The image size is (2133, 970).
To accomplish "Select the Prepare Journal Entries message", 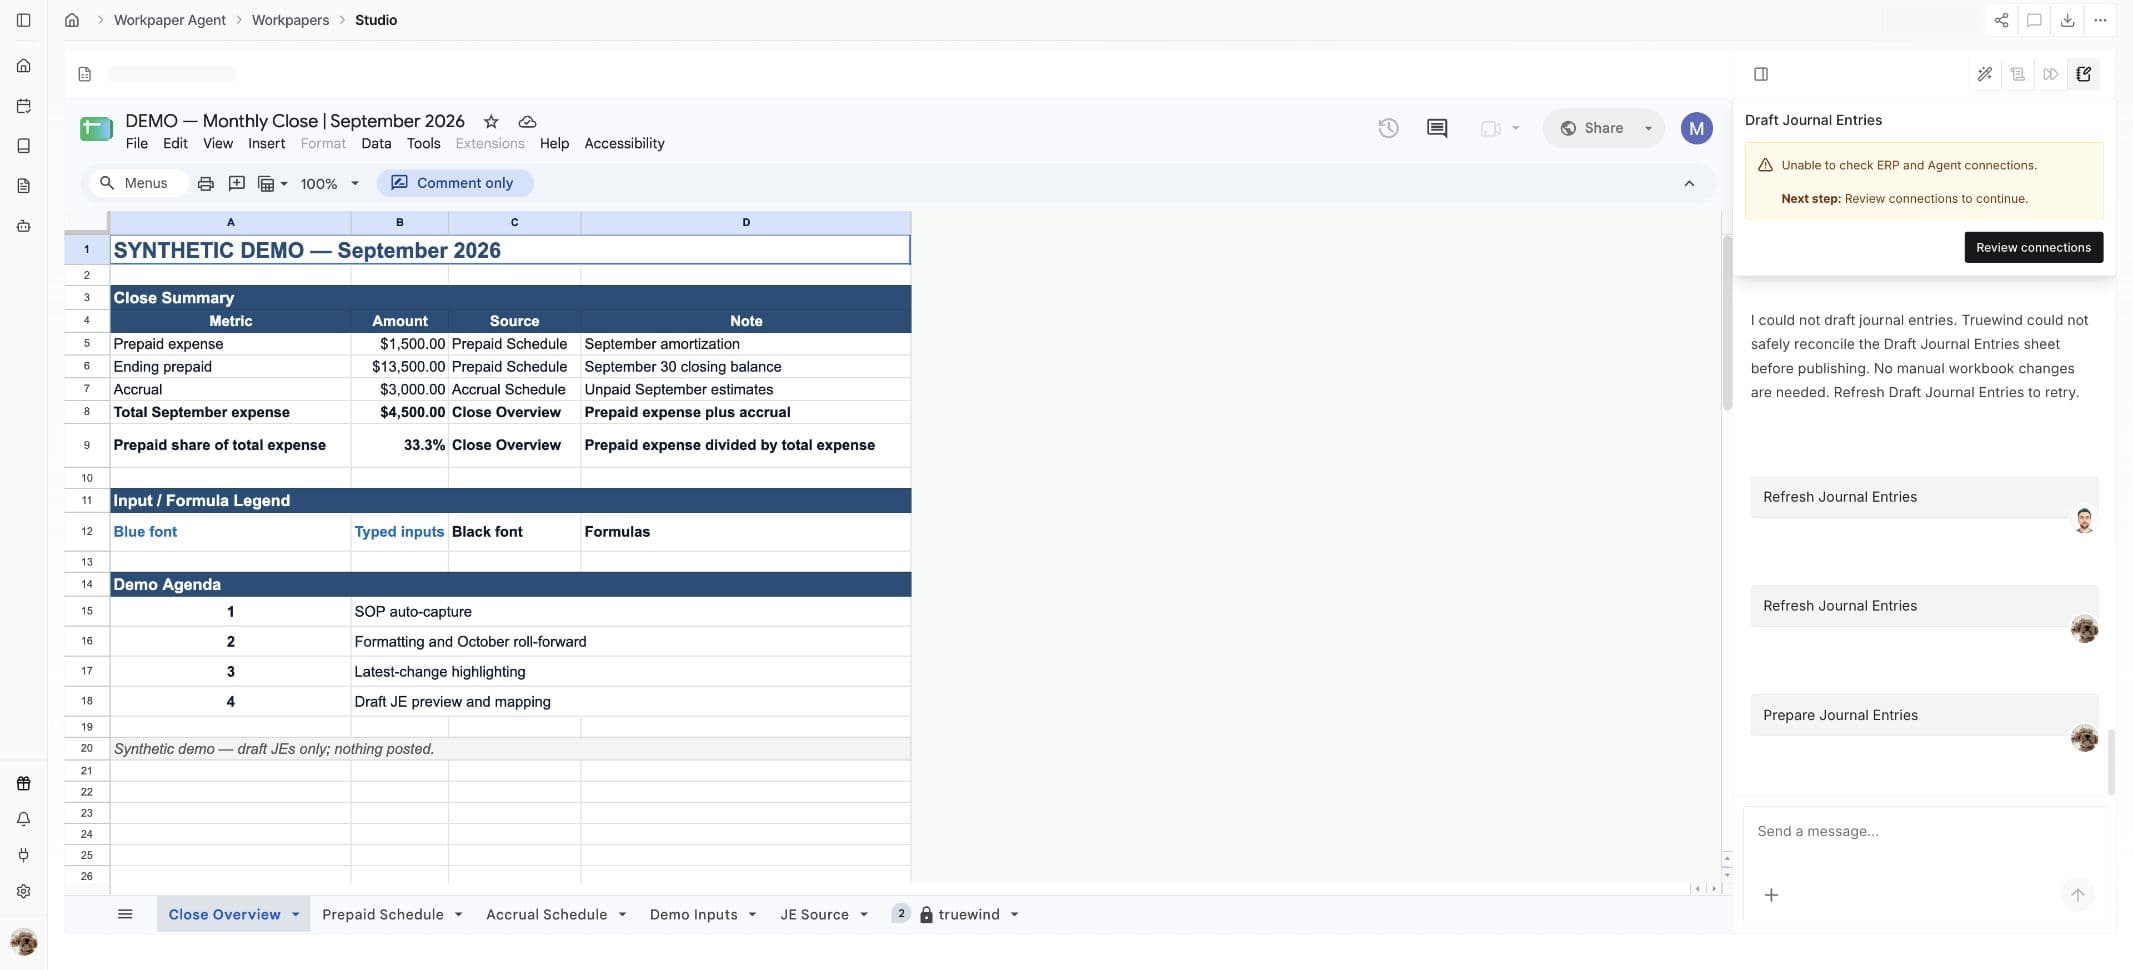I will [x=1923, y=715].
